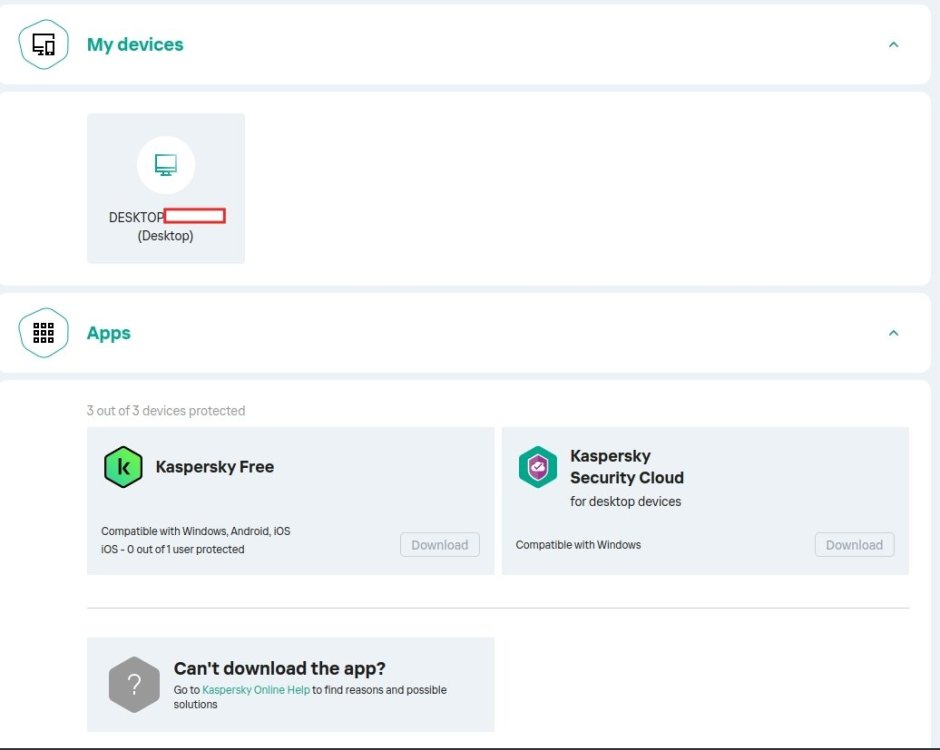The image size is (940, 750).
Task: Collapse the Apps section chevron
Action: point(893,333)
